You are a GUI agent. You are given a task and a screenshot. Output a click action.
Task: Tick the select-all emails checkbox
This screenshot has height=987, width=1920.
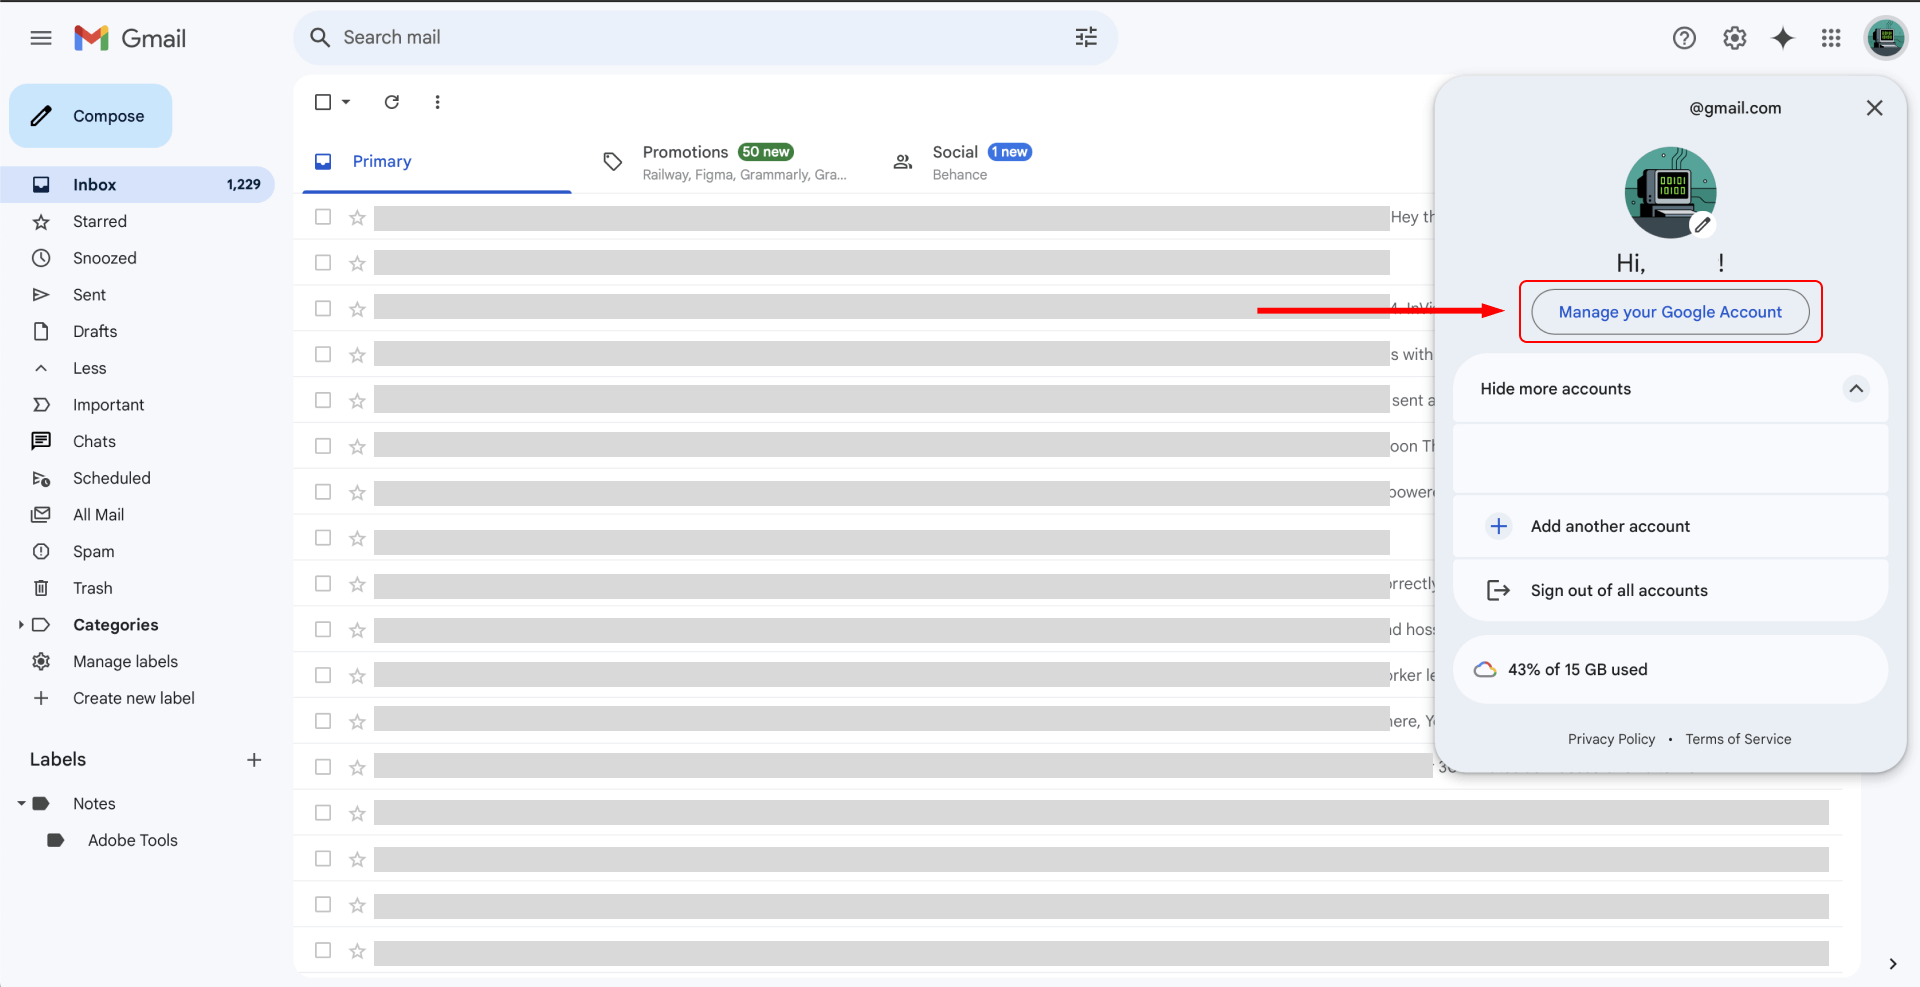coord(323,102)
